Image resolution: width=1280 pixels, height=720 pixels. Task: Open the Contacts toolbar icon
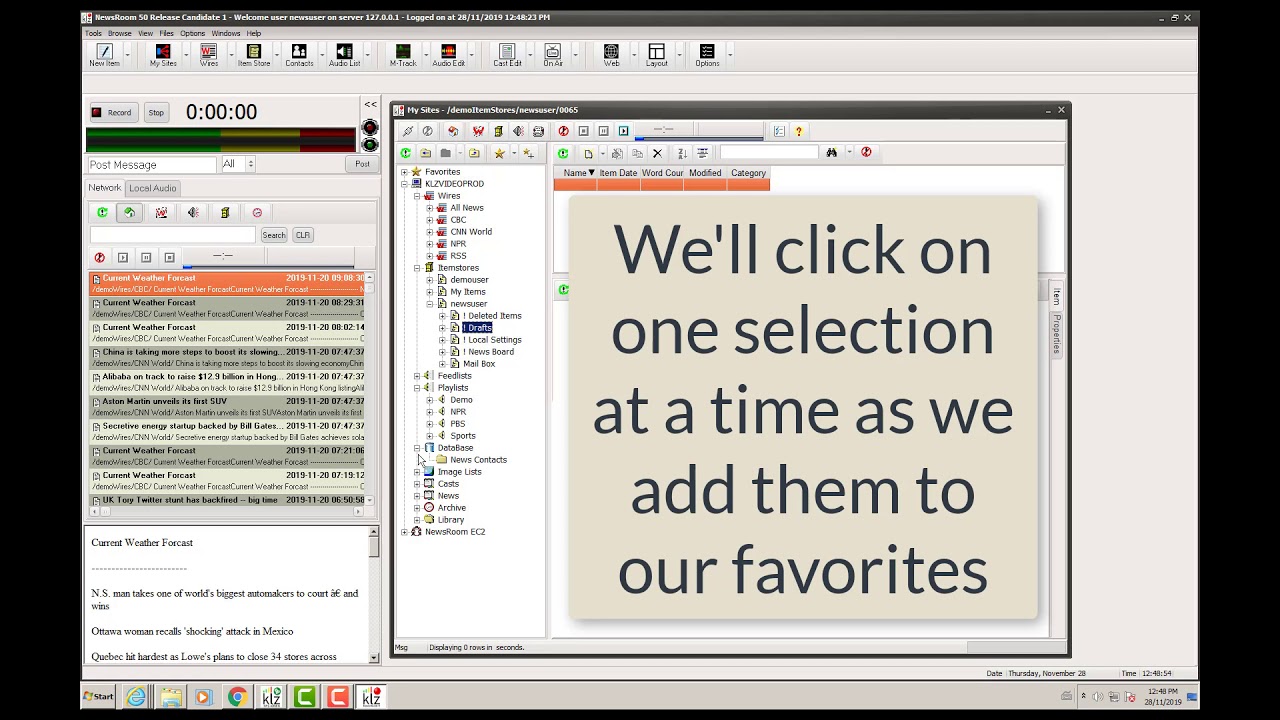[299, 55]
